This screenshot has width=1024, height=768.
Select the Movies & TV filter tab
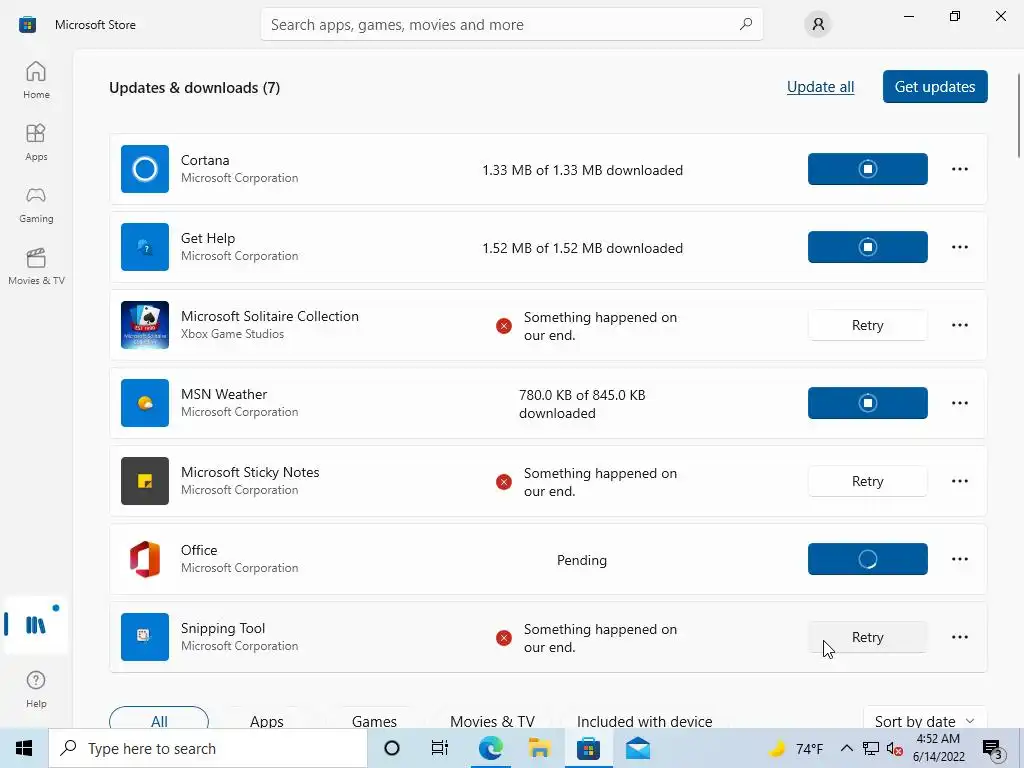coord(492,720)
